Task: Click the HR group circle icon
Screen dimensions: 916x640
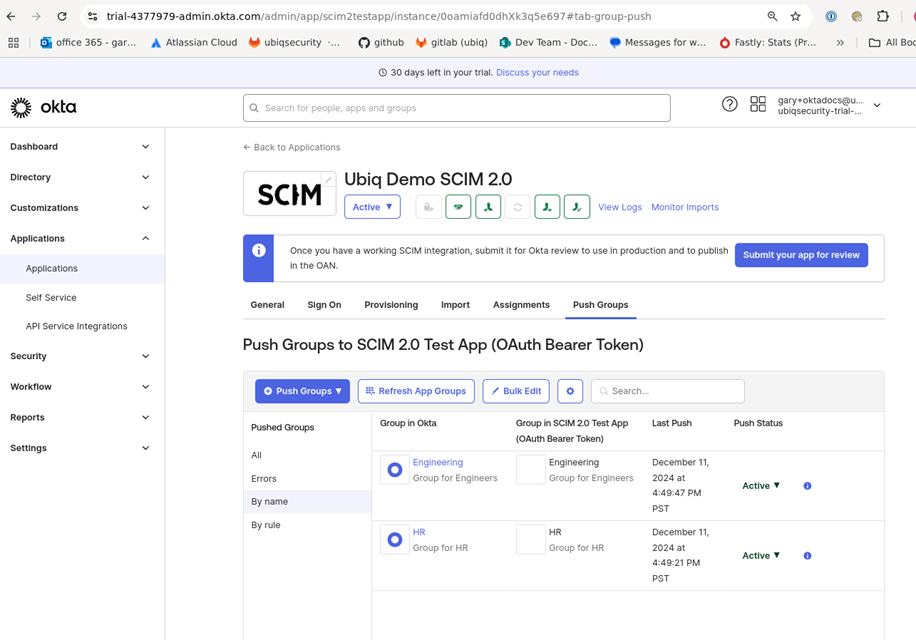Action: (x=395, y=540)
